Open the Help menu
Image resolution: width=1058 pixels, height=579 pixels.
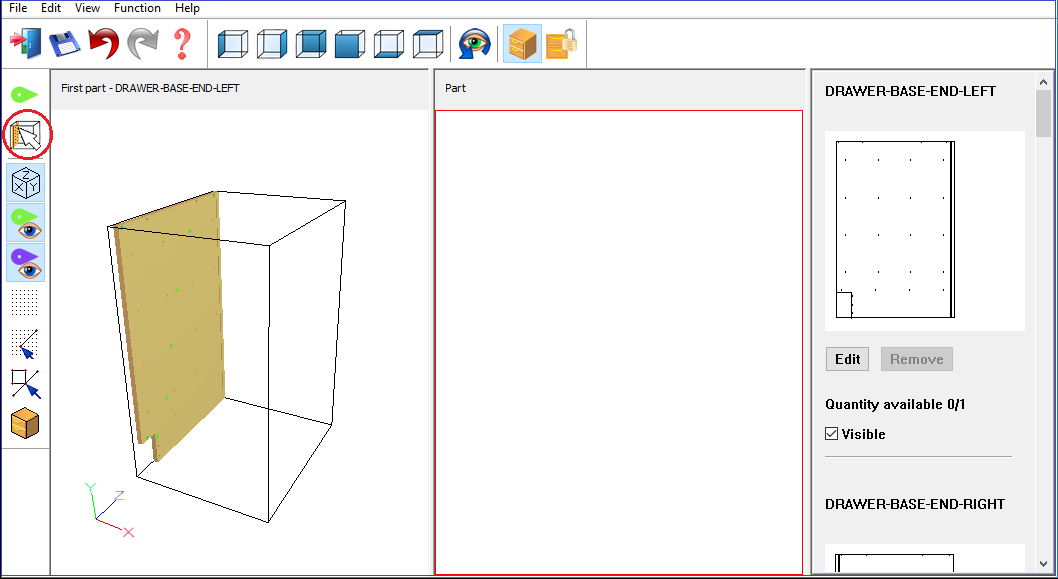pyautogui.click(x=187, y=8)
